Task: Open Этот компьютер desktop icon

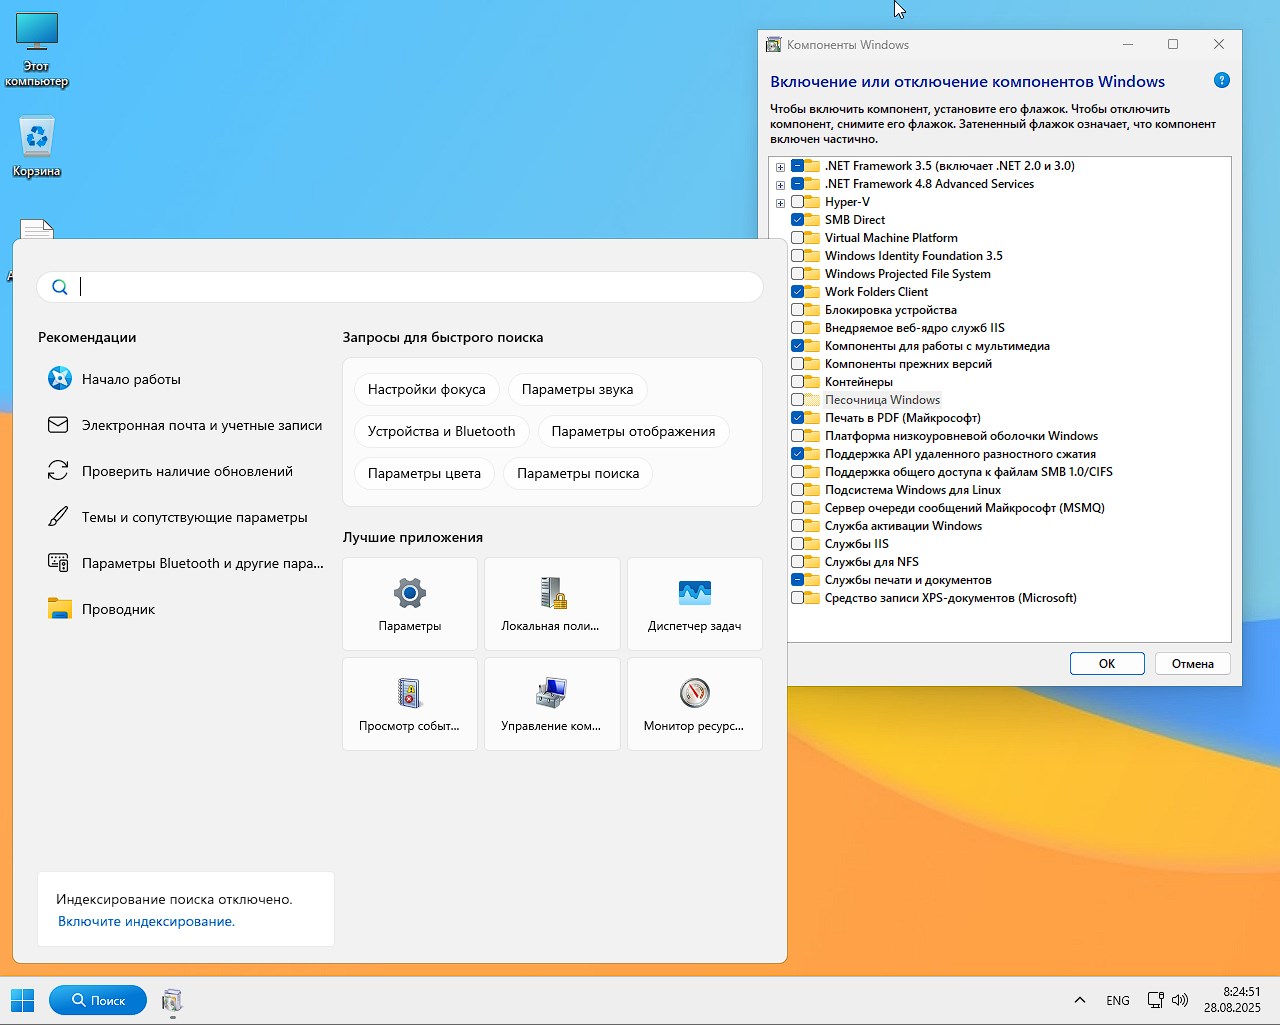Action: (37, 50)
